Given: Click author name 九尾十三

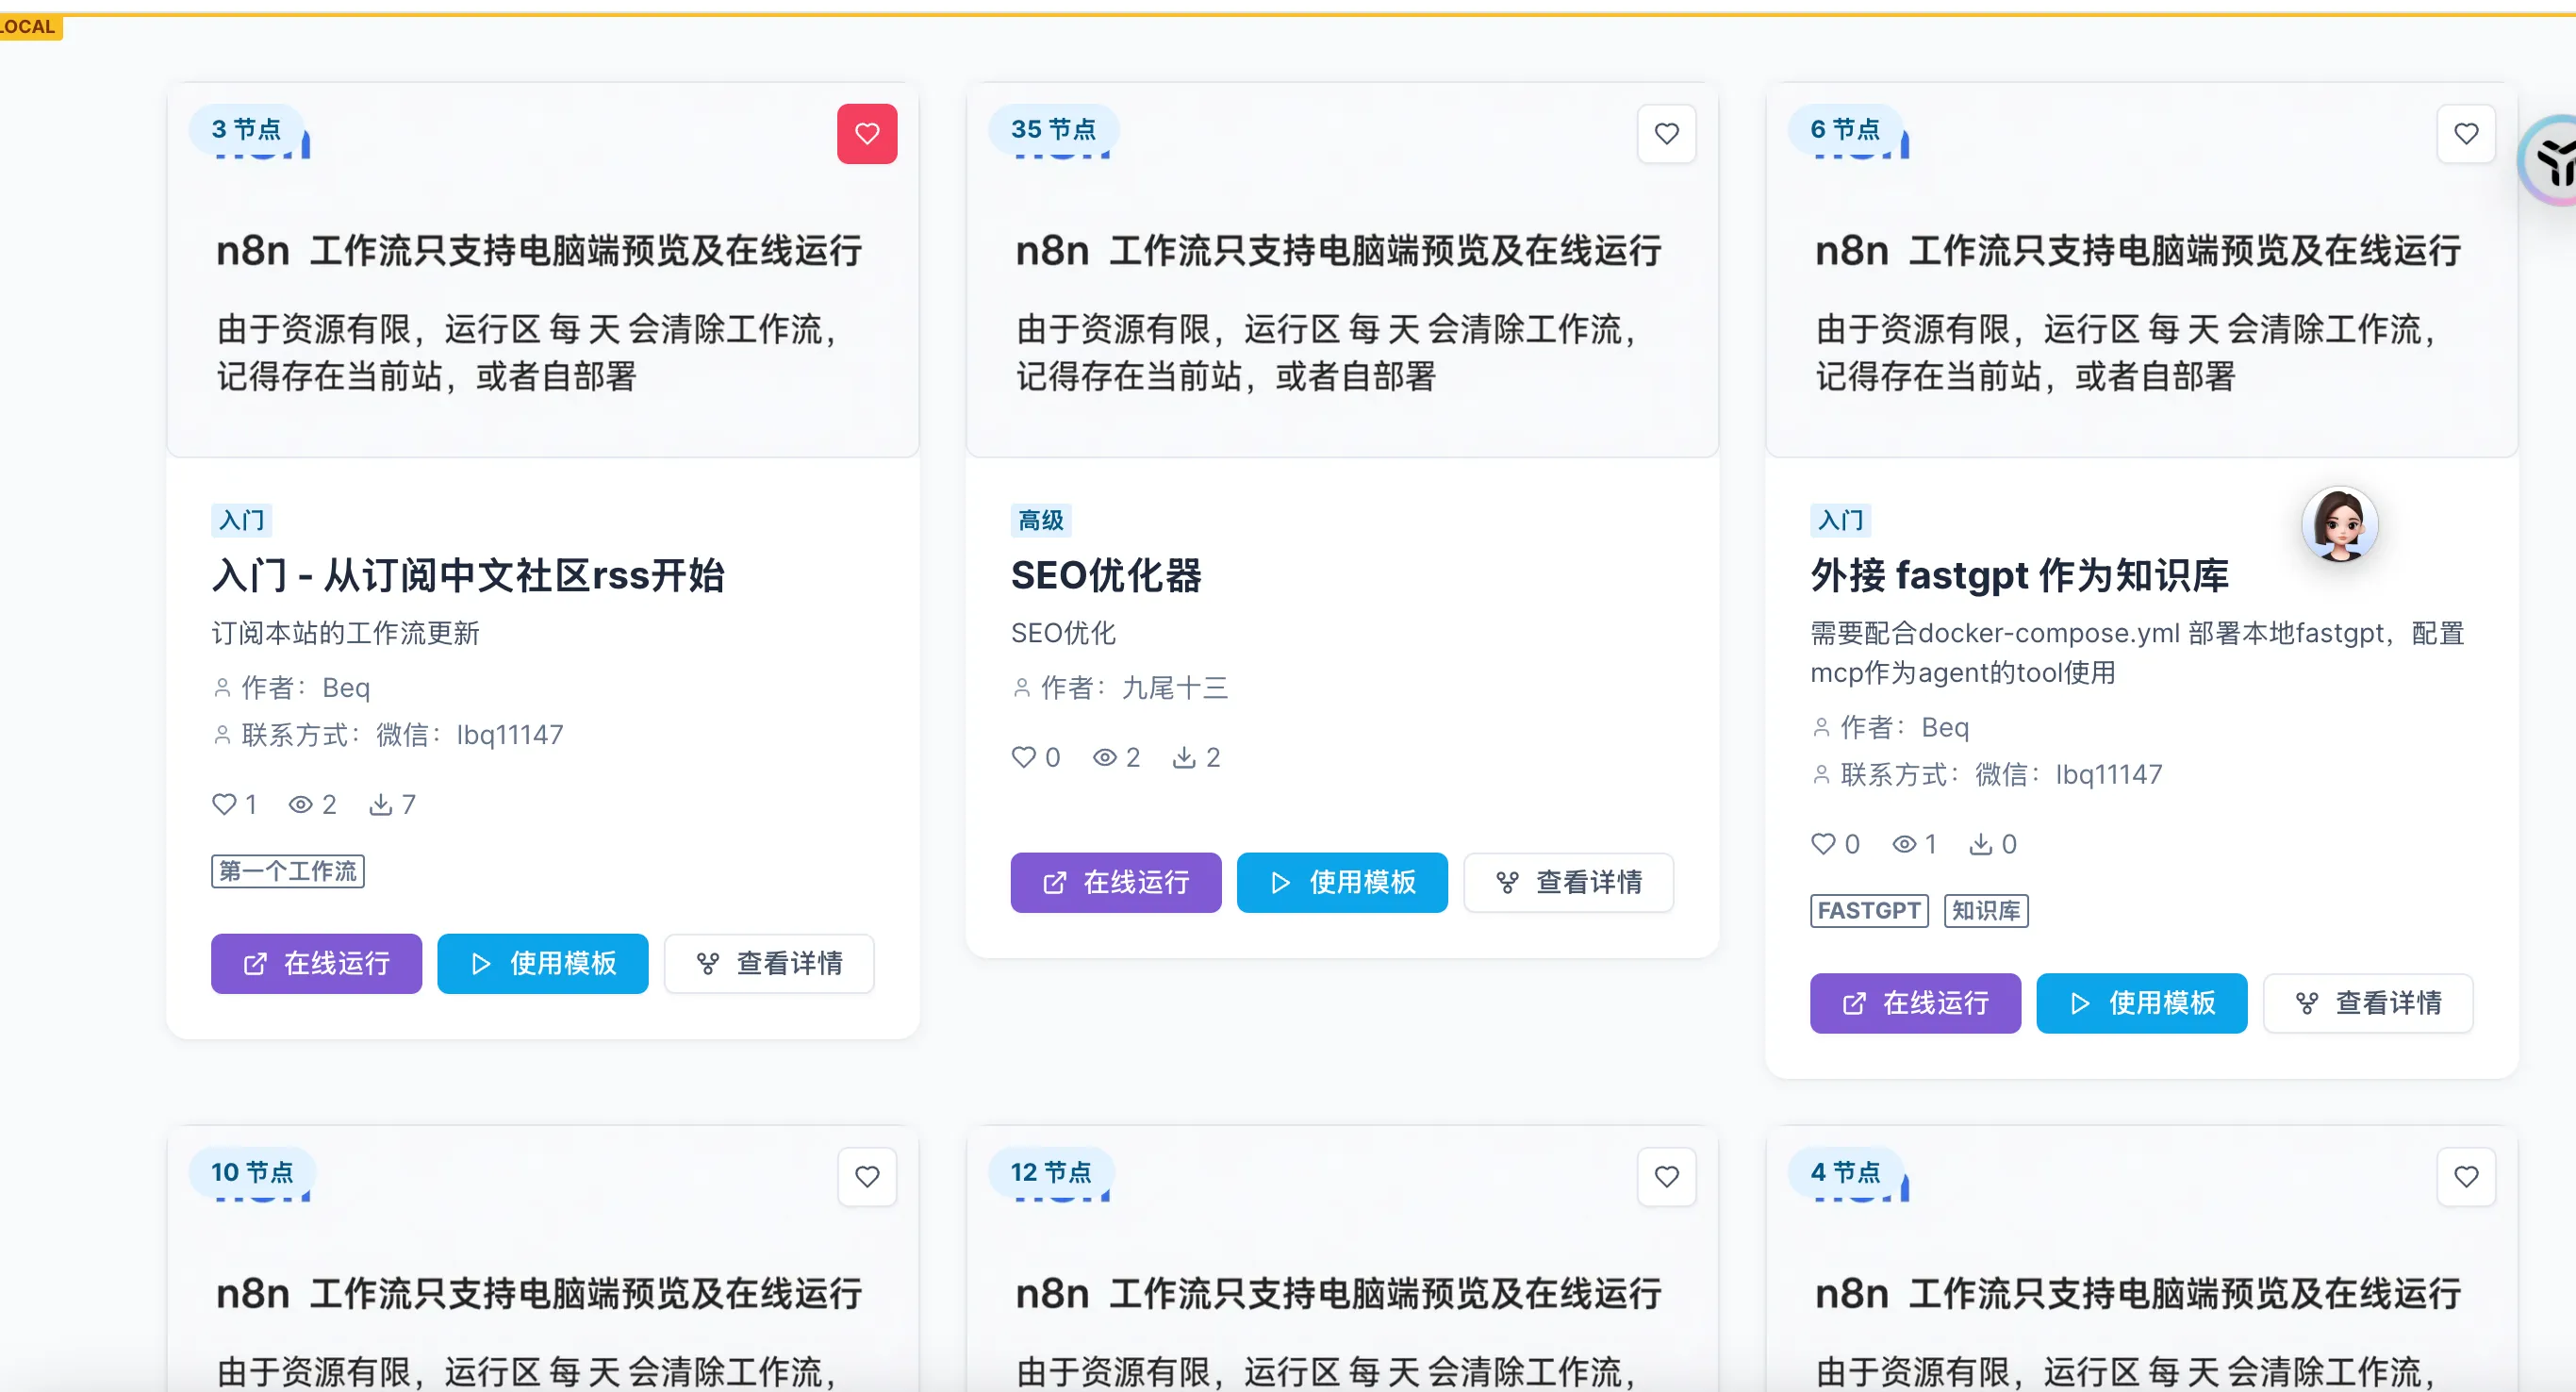Looking at the screenshot, I should [x=1175, y=688].
